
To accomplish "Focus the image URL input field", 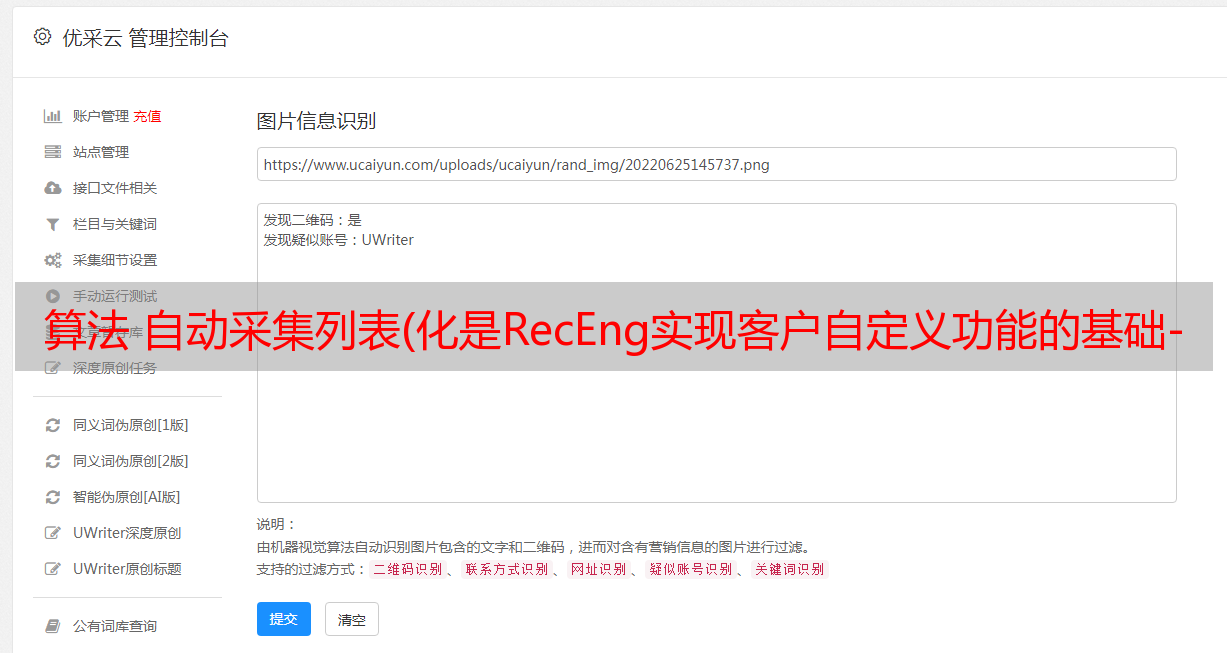I will (x=716, y=164).
